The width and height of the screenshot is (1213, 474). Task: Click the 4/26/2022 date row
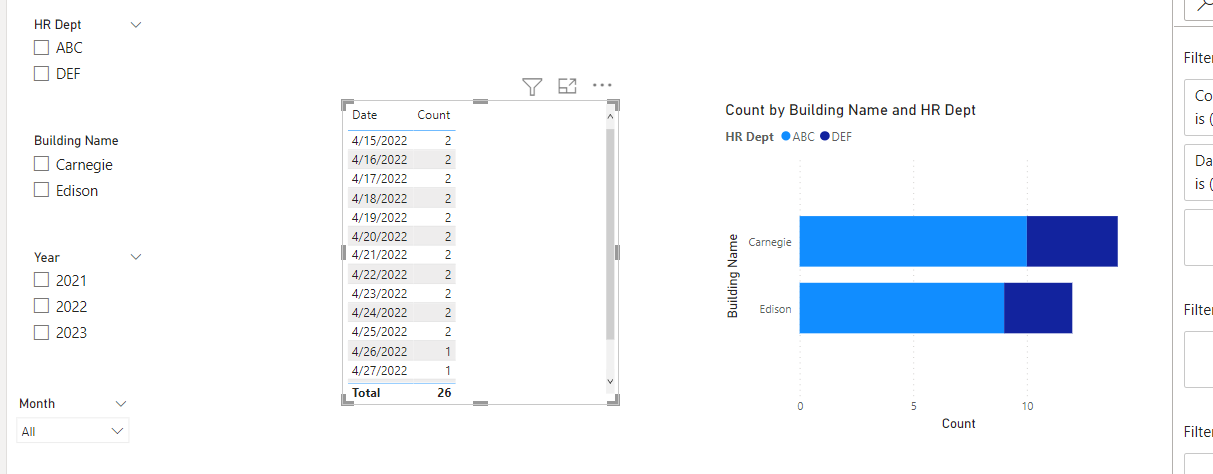click(401, 351)
